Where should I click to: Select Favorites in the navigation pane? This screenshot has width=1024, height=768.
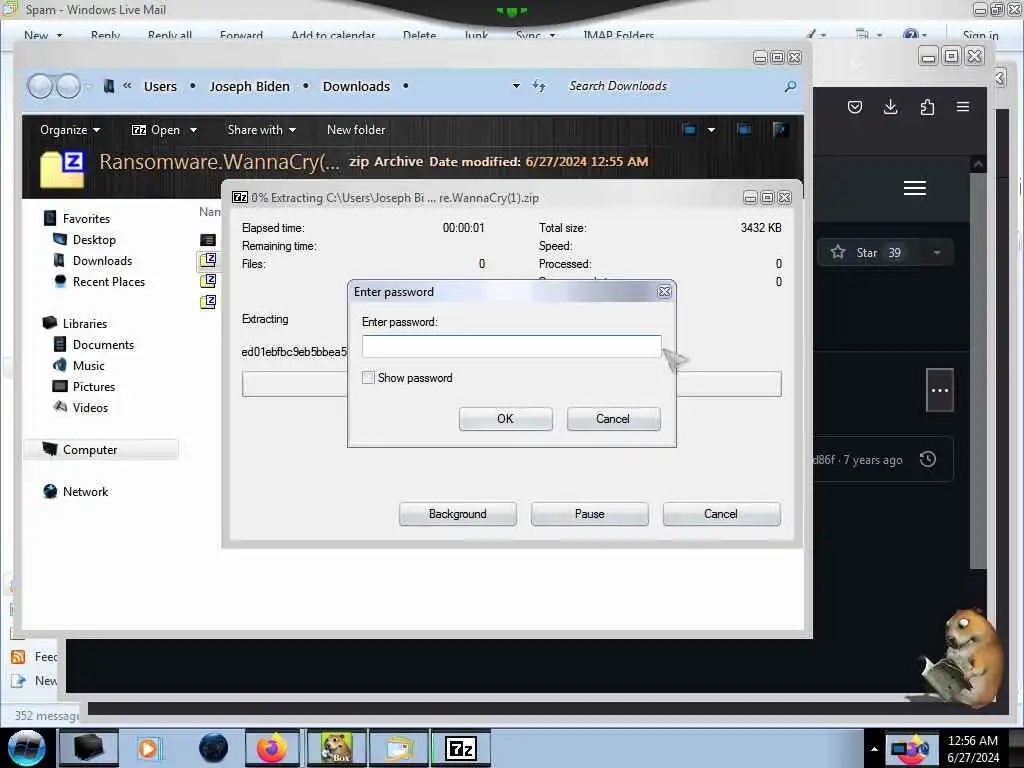[86, 219]
